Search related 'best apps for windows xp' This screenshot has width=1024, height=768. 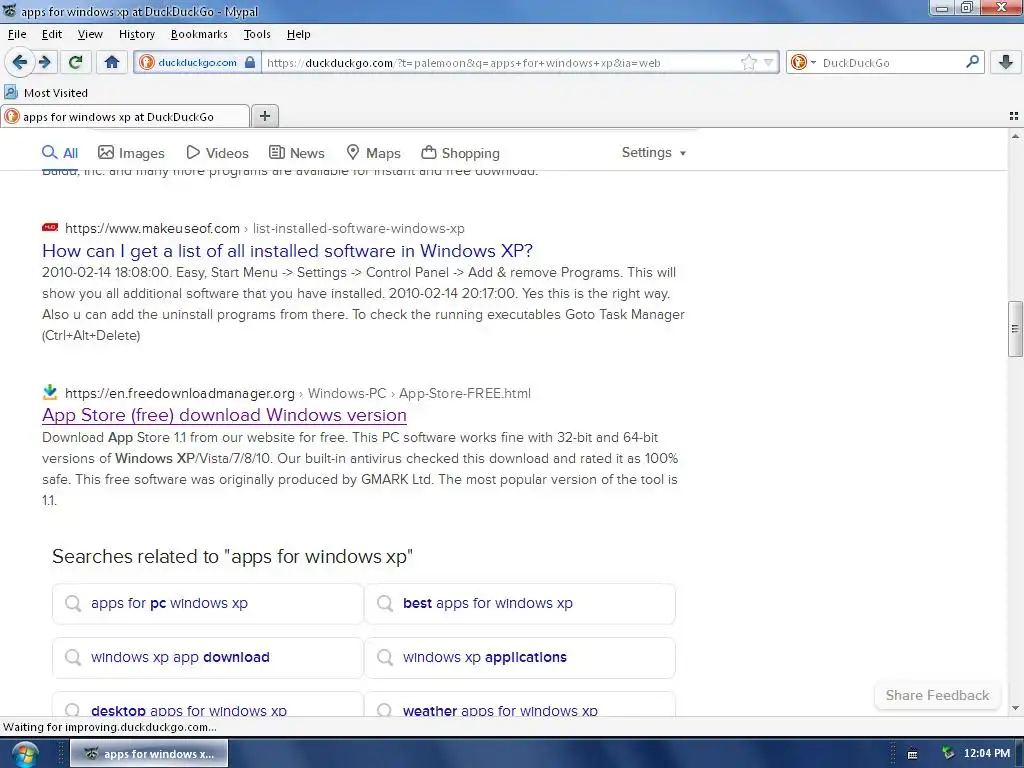[x=520, y=603]
